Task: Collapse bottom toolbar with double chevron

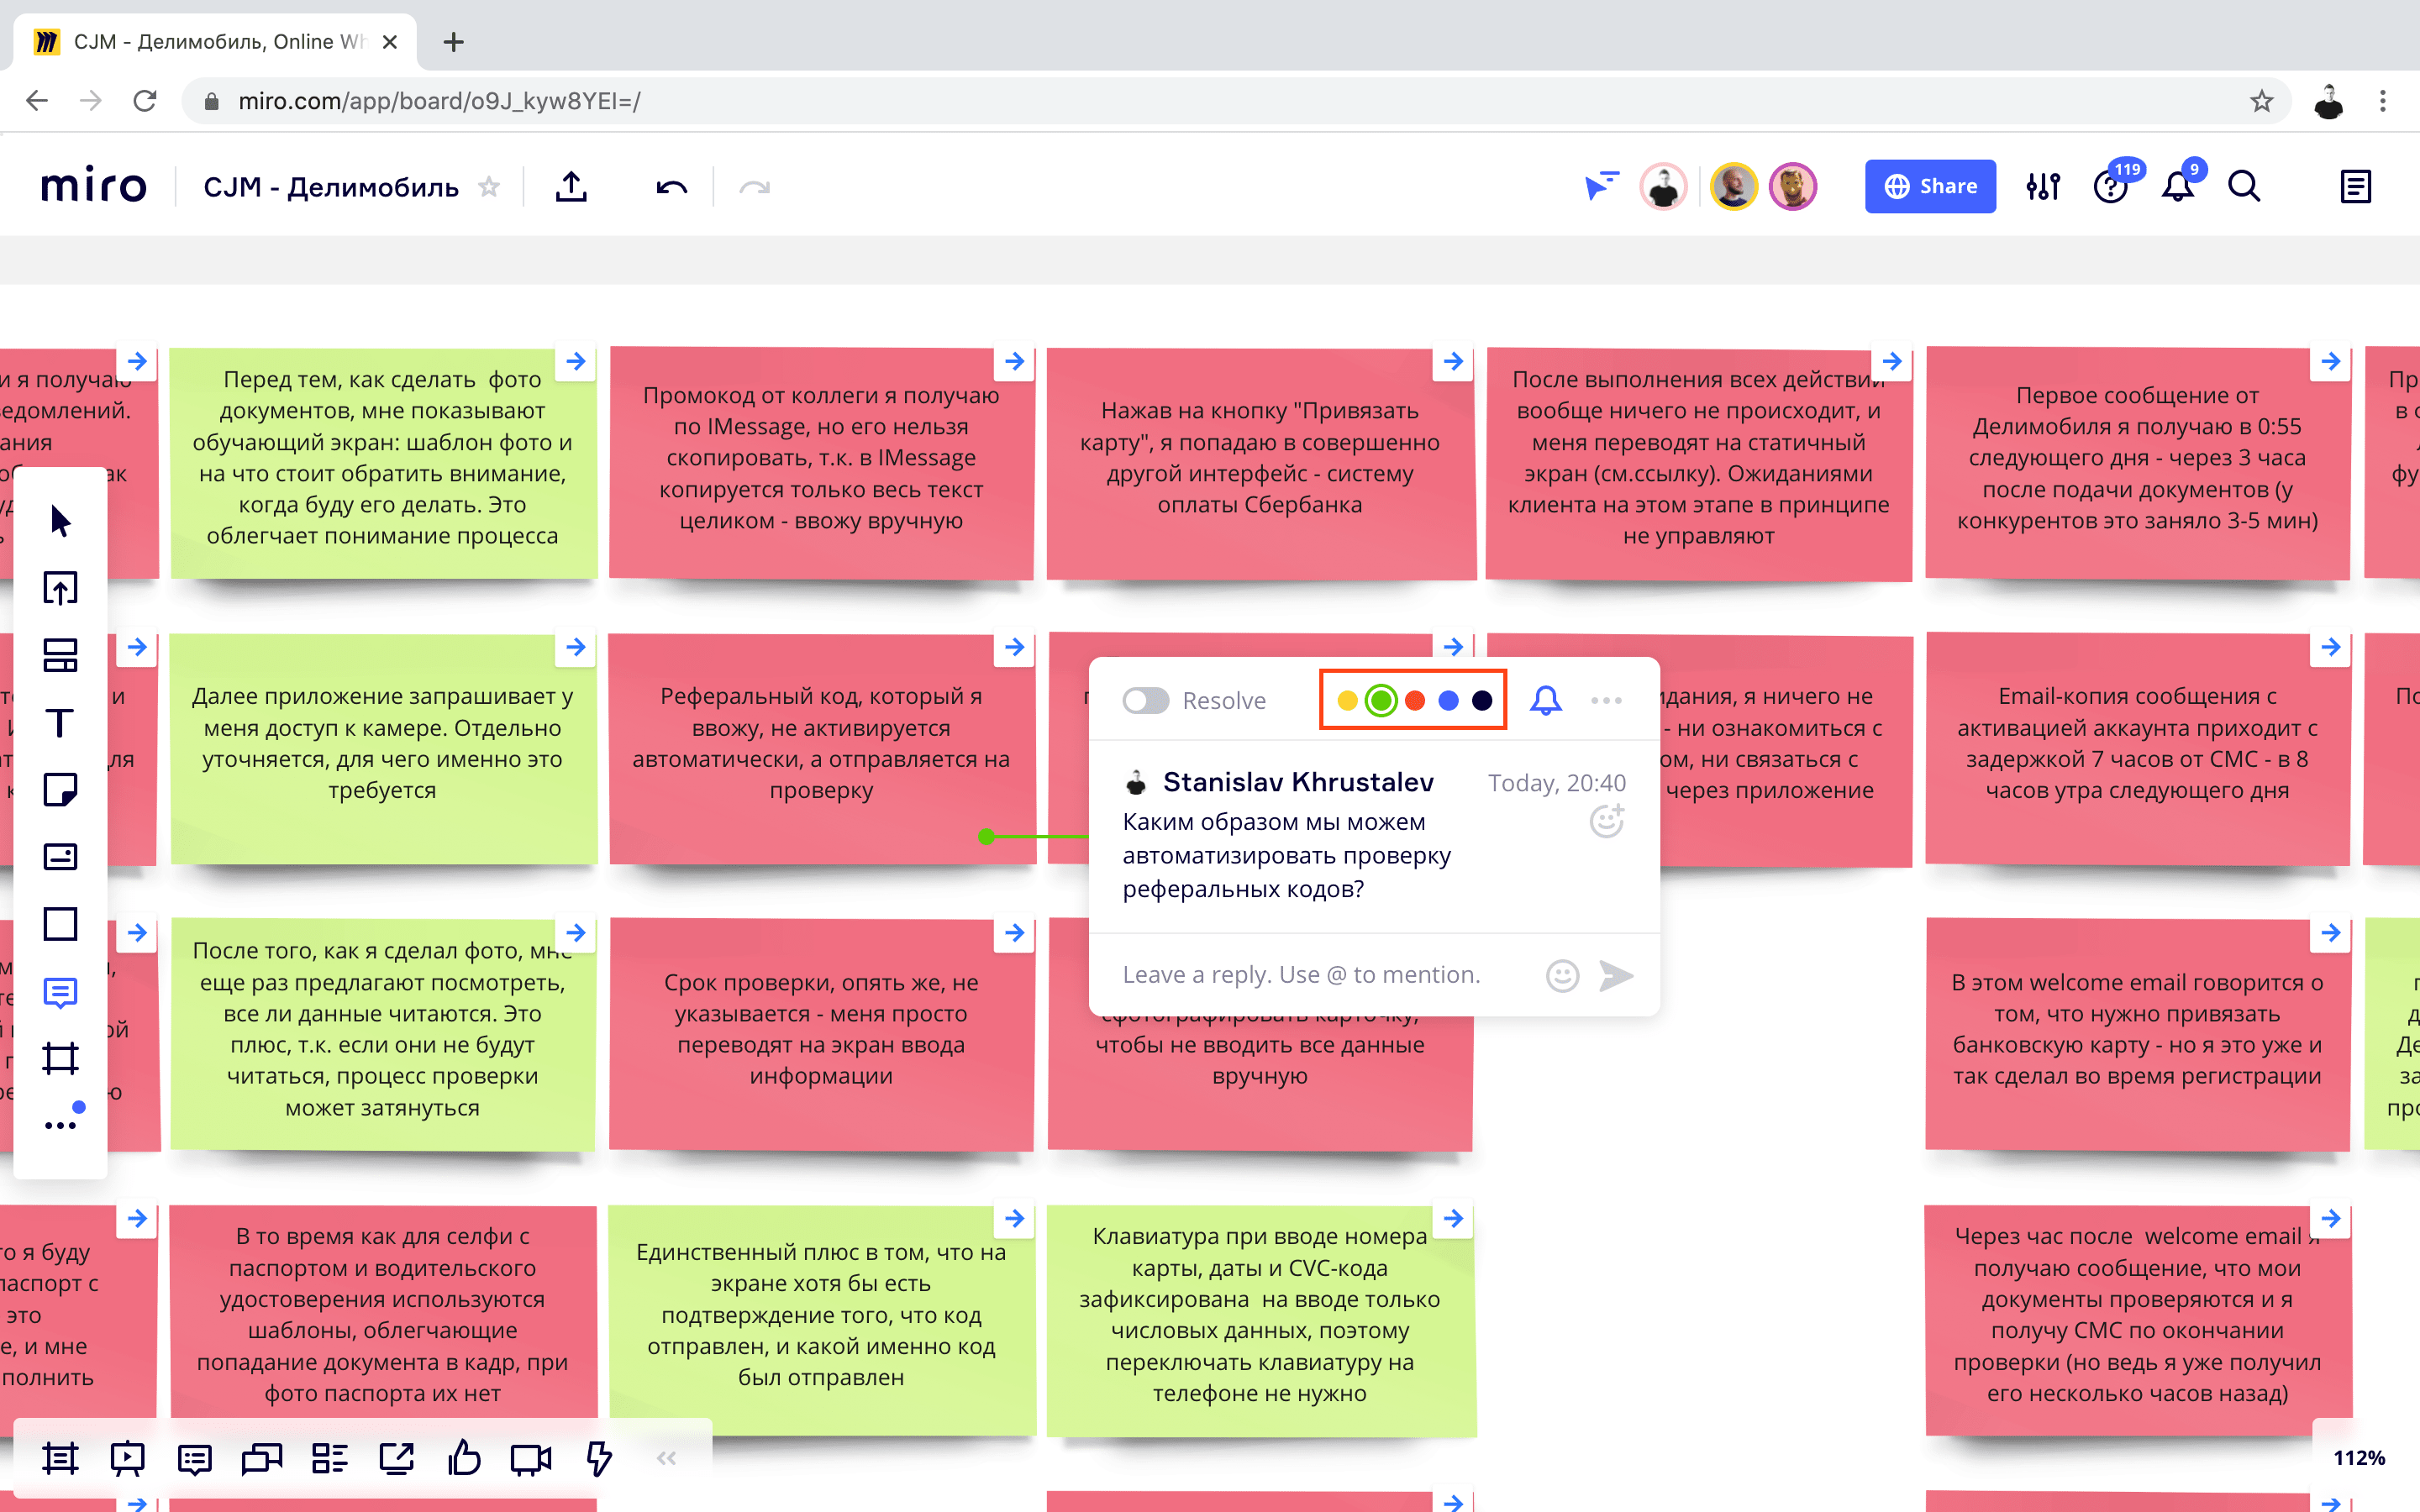Action: (x=667, y=1459)
